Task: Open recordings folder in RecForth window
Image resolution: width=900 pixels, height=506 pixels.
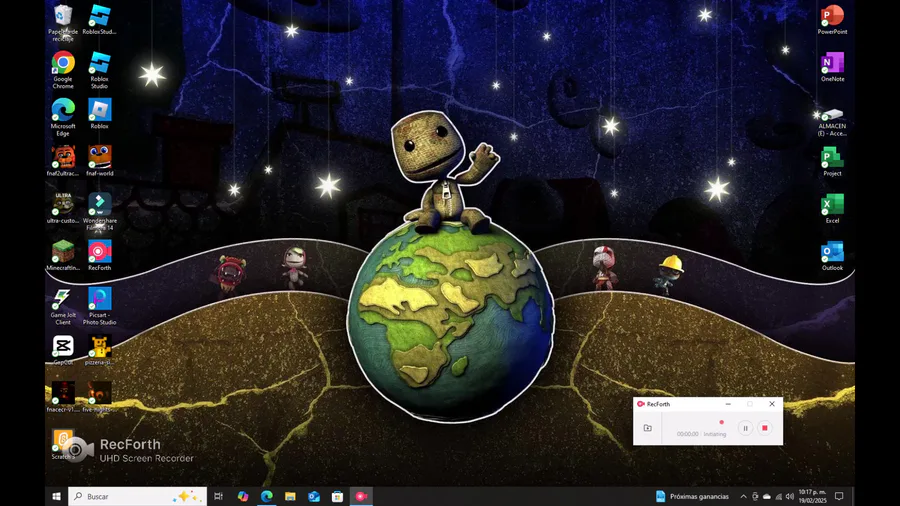Action: click(647, 428)
